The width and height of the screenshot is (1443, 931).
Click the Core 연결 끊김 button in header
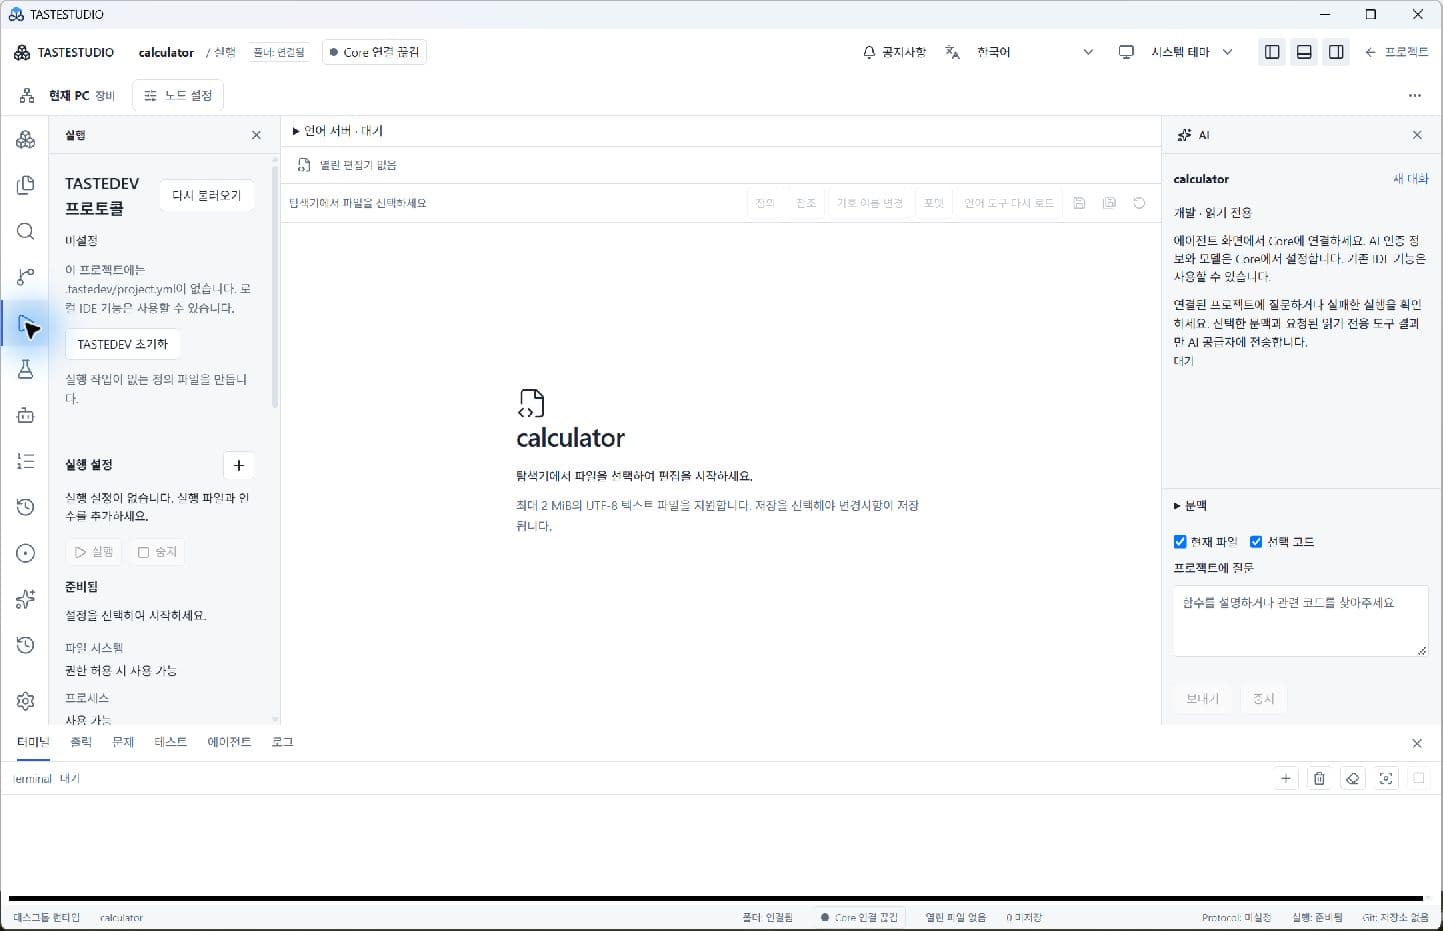point(374,52)
